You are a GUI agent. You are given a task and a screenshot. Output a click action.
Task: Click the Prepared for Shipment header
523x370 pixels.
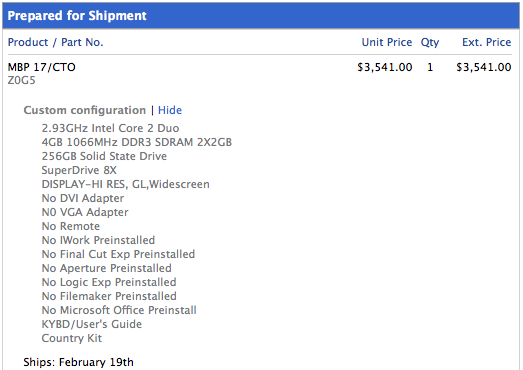77,16
